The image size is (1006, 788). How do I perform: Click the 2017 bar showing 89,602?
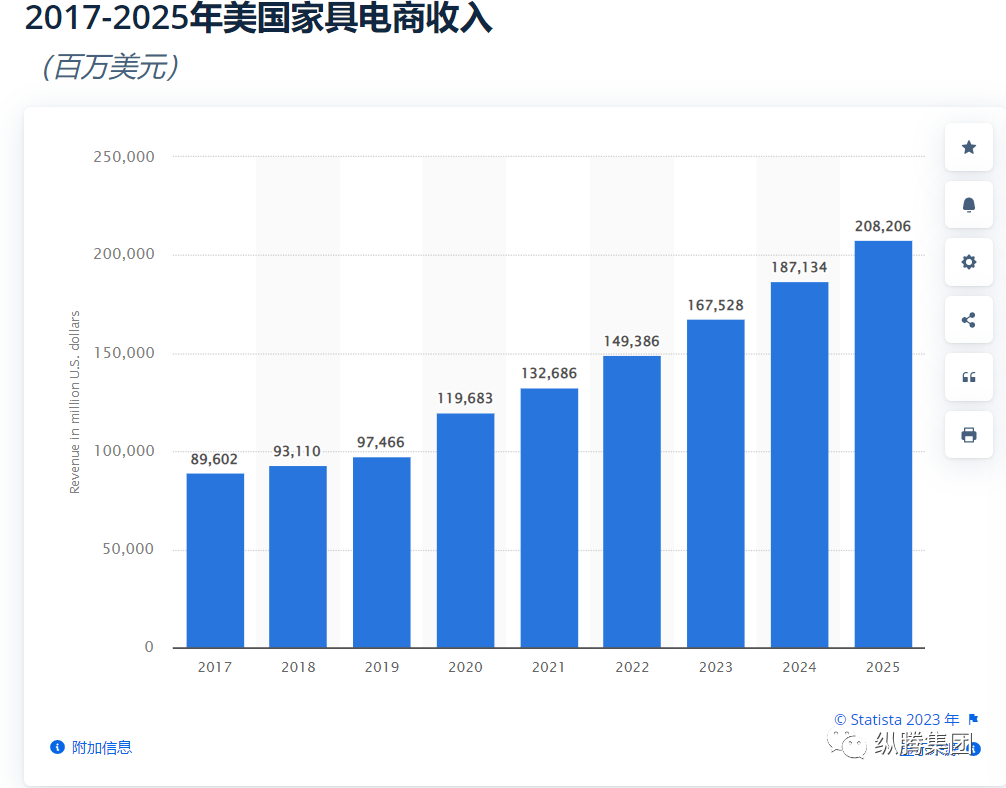click(x=215, y=560)
